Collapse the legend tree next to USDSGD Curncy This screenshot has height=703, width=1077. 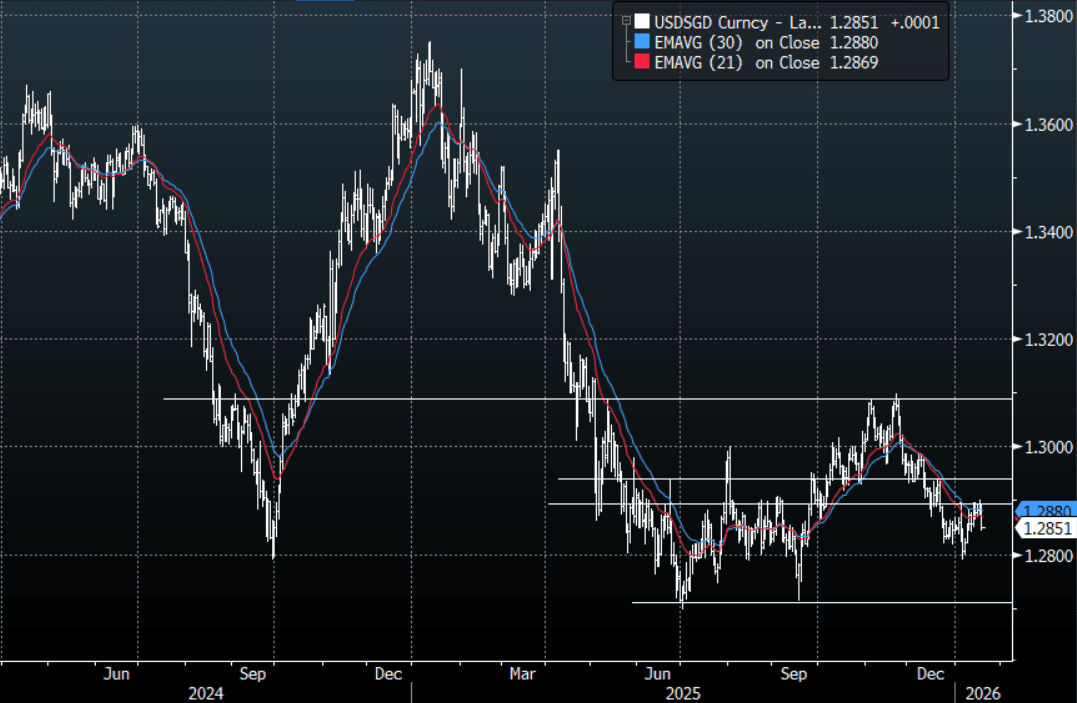[x=626, y=21]
